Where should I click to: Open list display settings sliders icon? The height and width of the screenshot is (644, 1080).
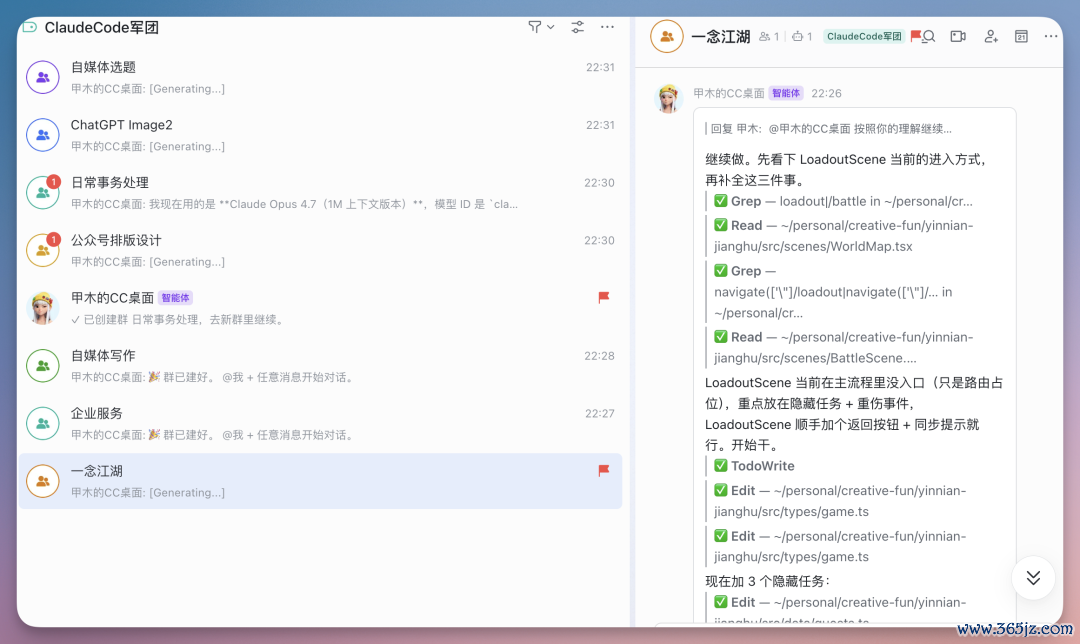click(577, 27)
